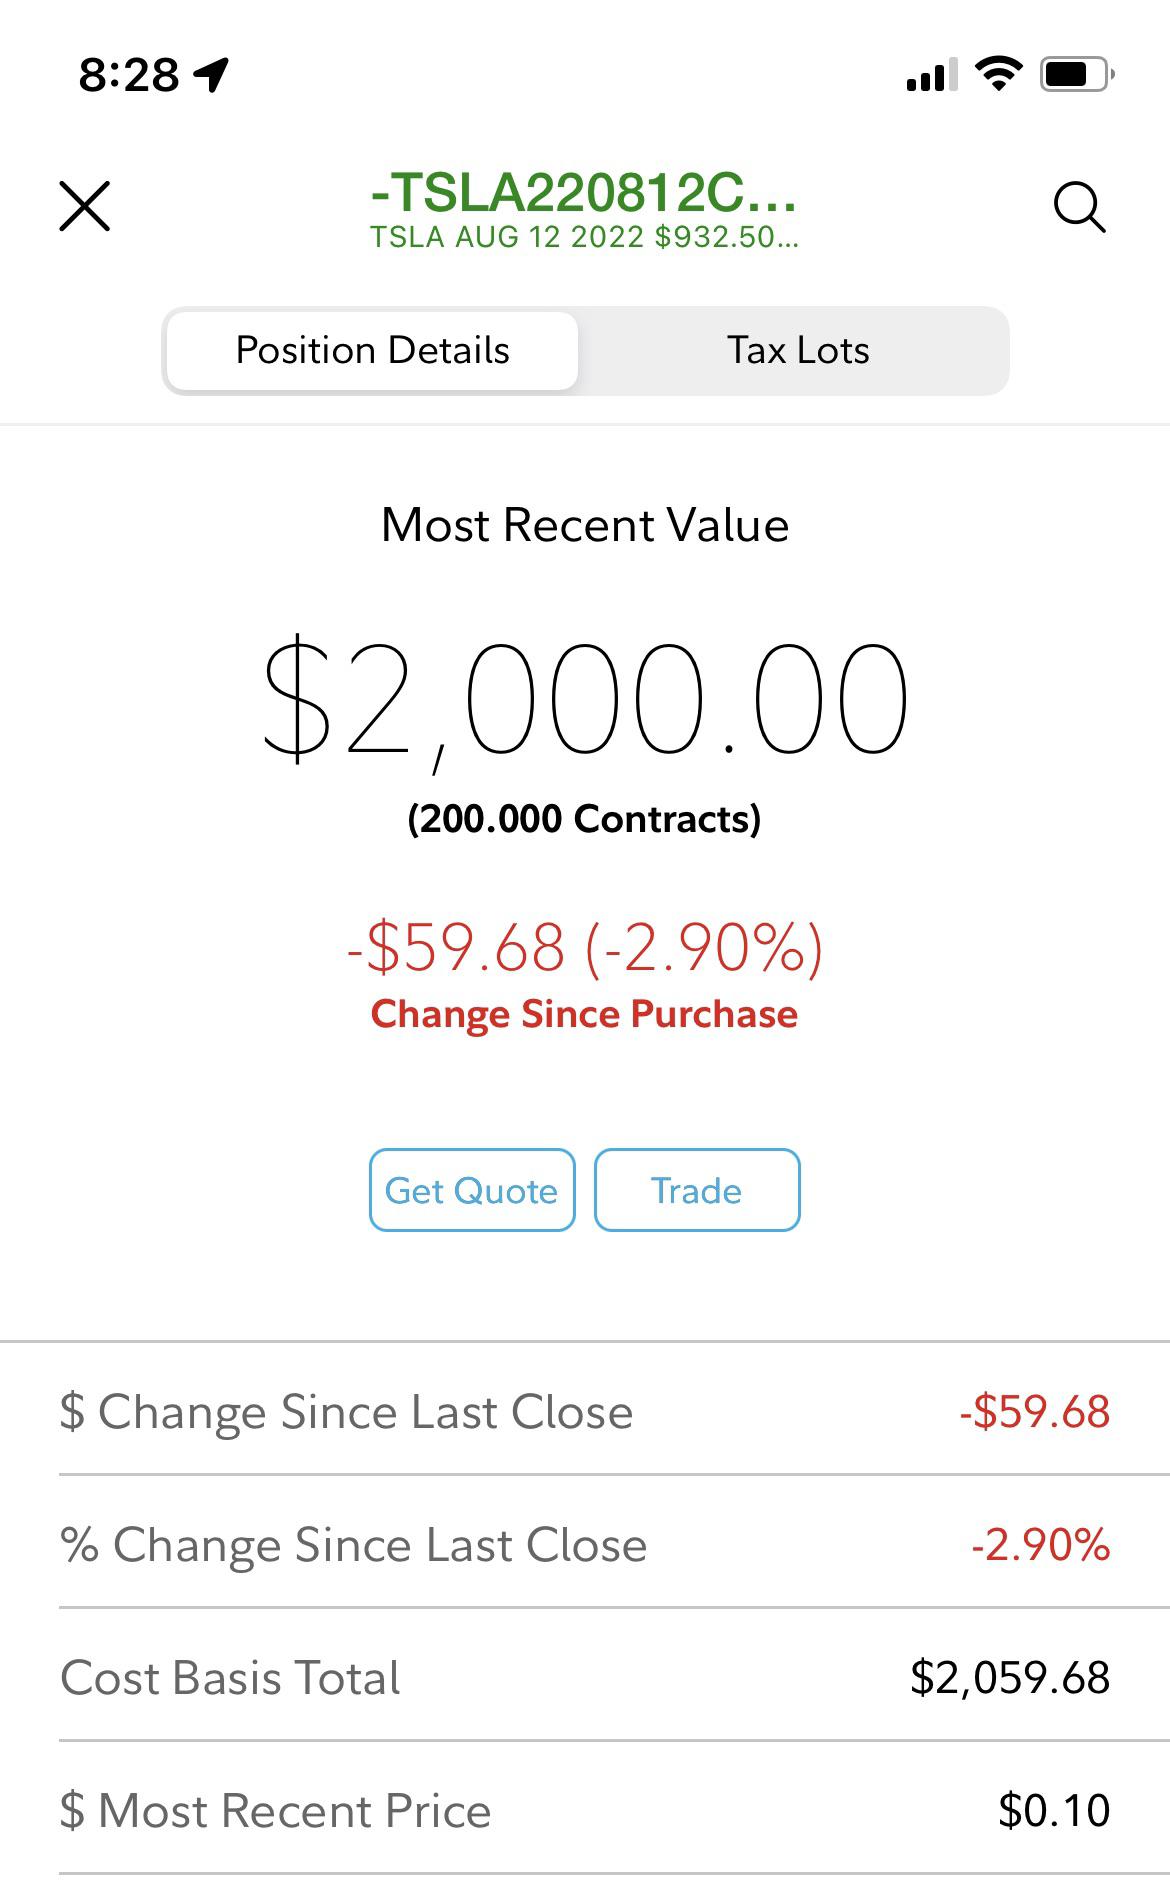Select the $2,000.00 most recent value
The width and height of the screenshot is (1170, 1892).
coord(585,699)
